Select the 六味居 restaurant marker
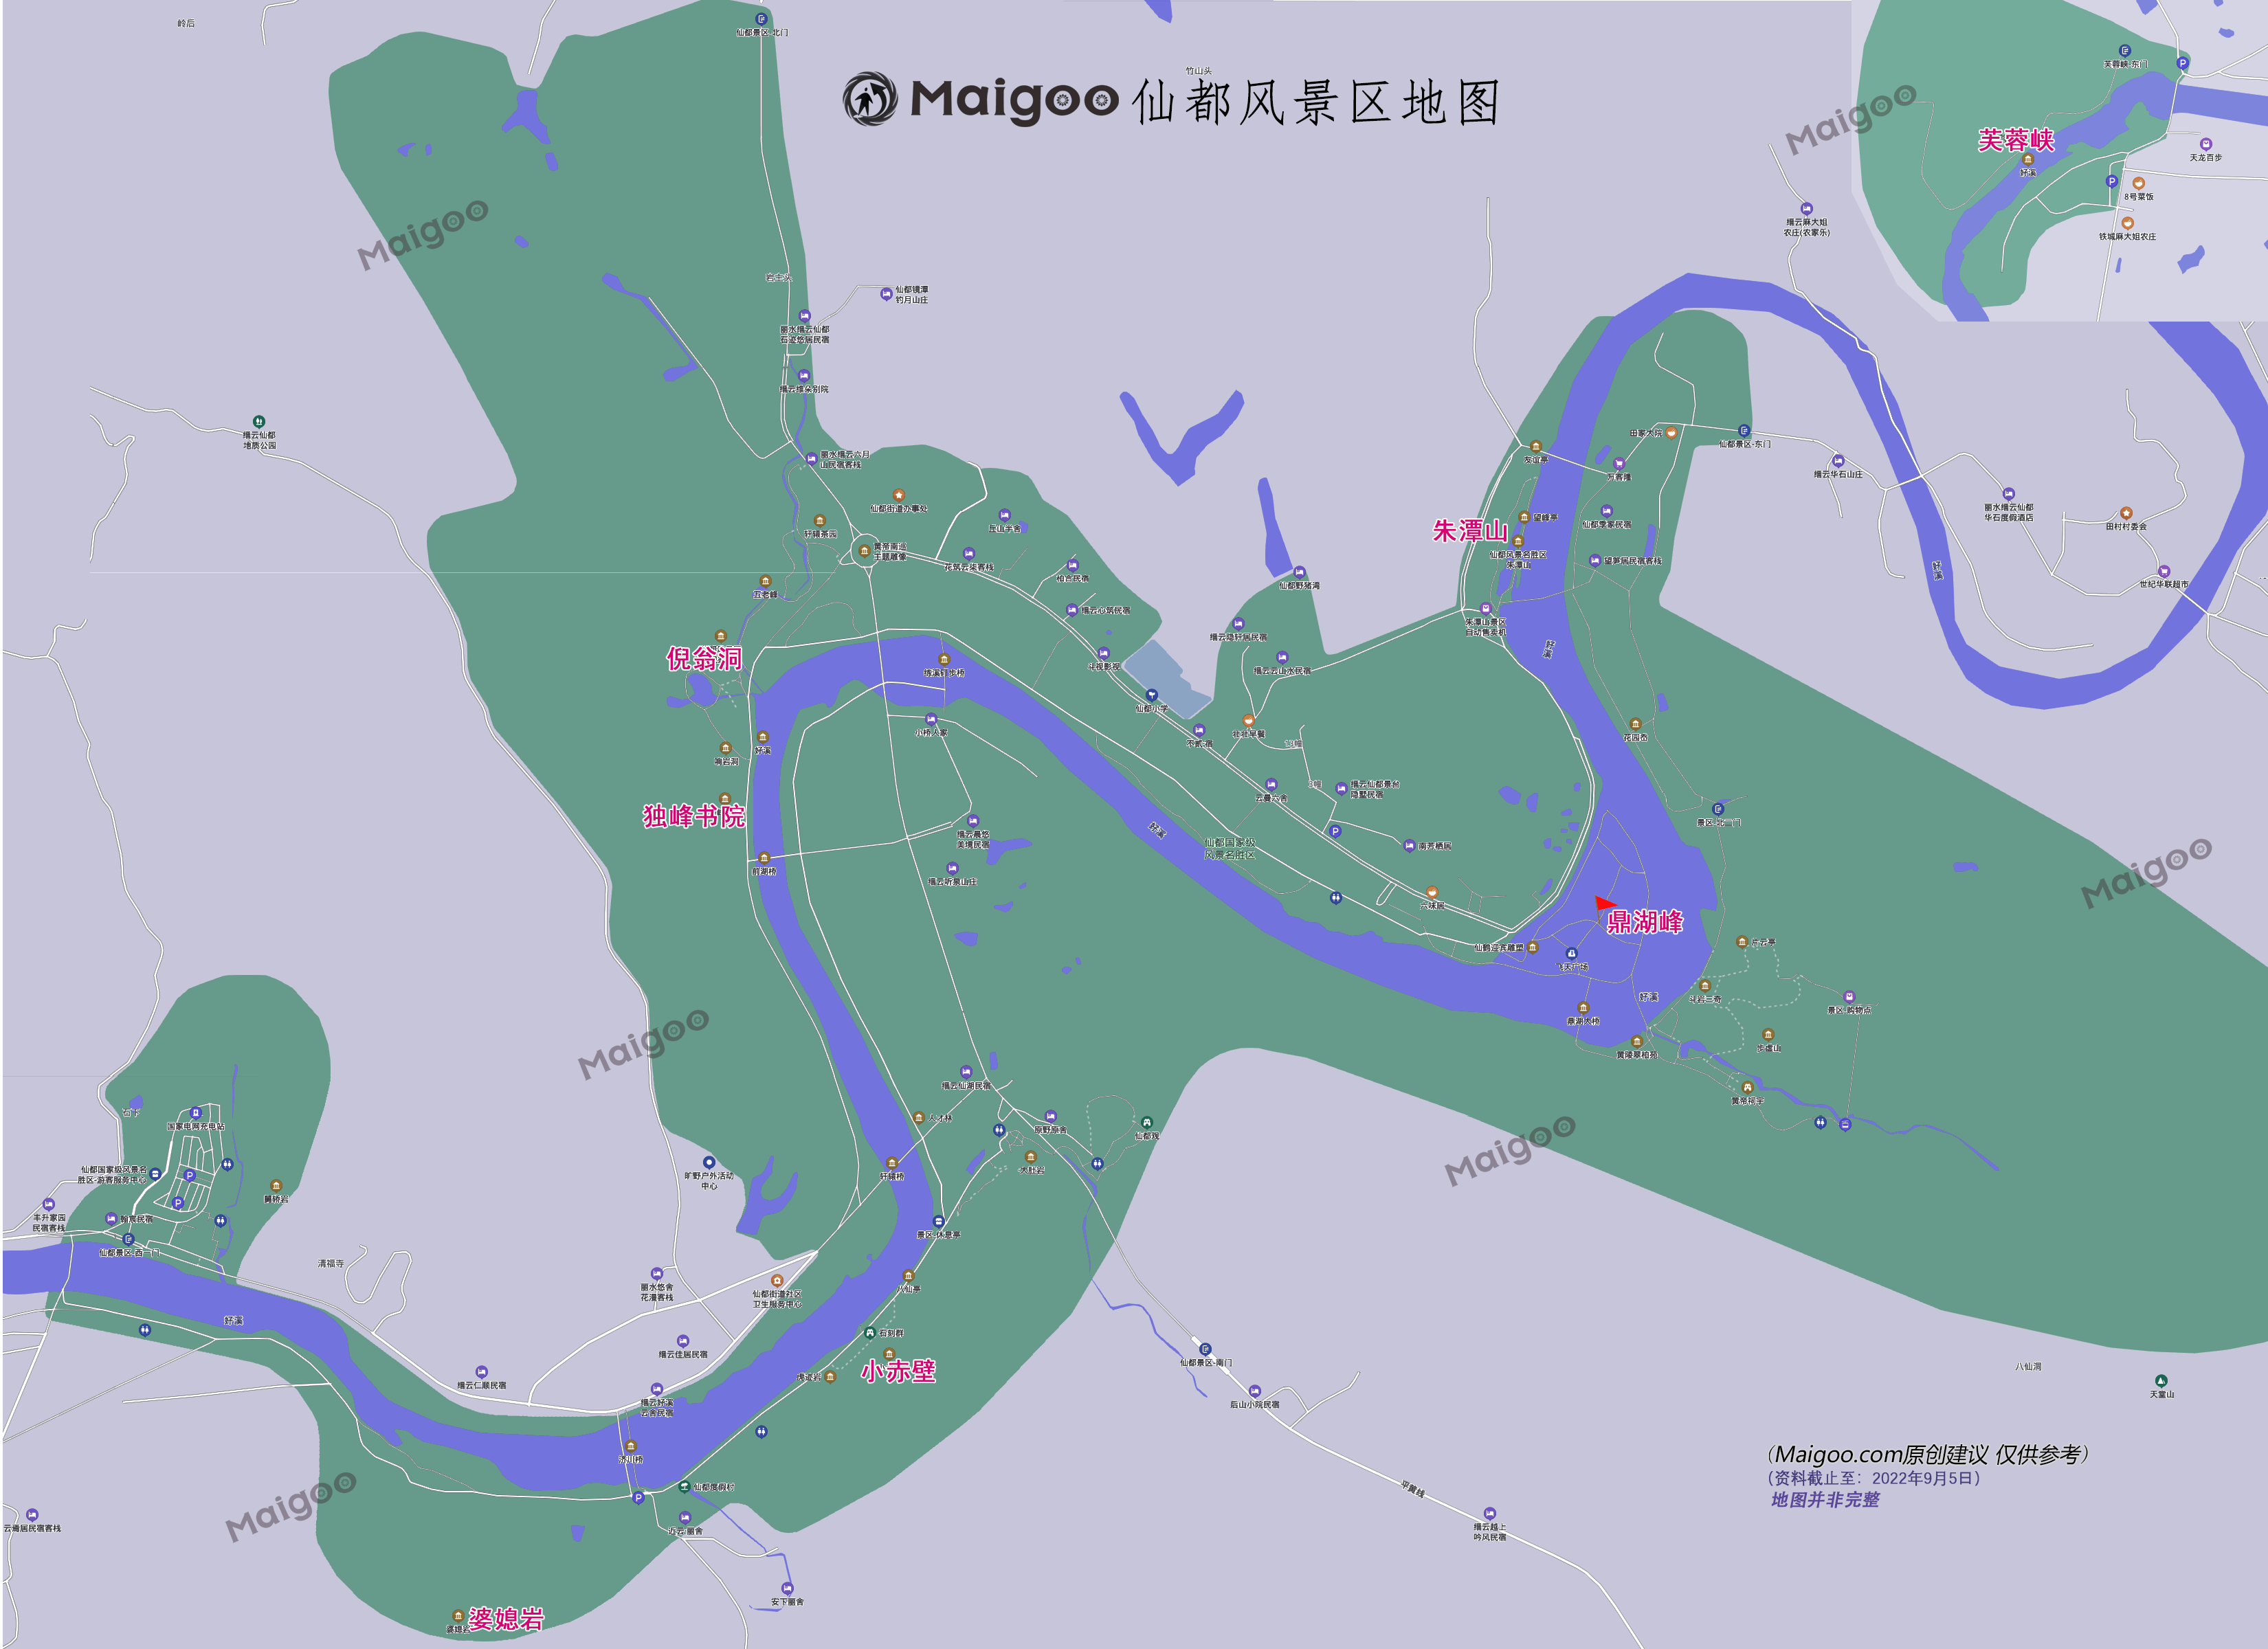 (x=1432, y=892)
